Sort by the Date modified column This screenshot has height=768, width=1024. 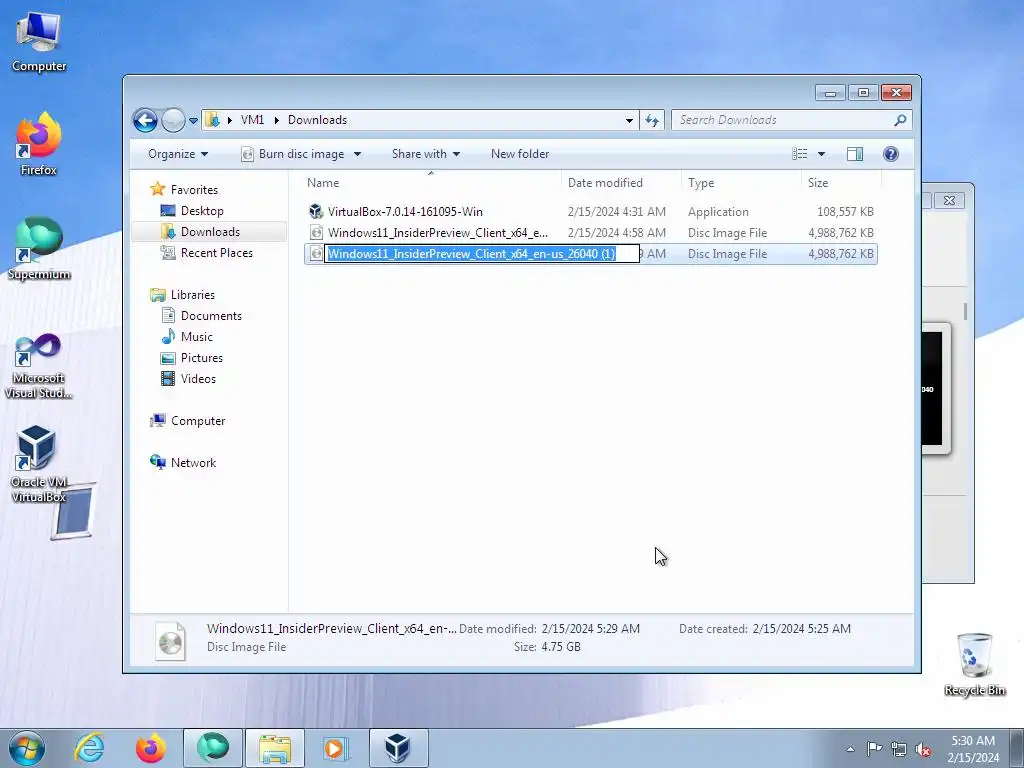pyautogui.click(x=620, y=183)
